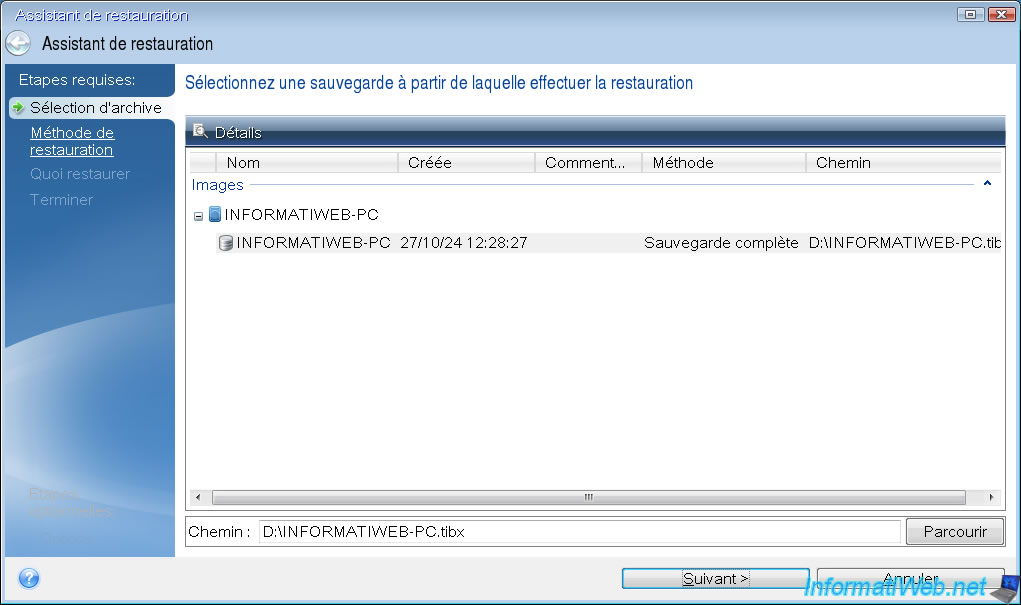Select the Sélection d'archive step
Image resolution: width=1021 pixels, height=605 pixels.
95,108
